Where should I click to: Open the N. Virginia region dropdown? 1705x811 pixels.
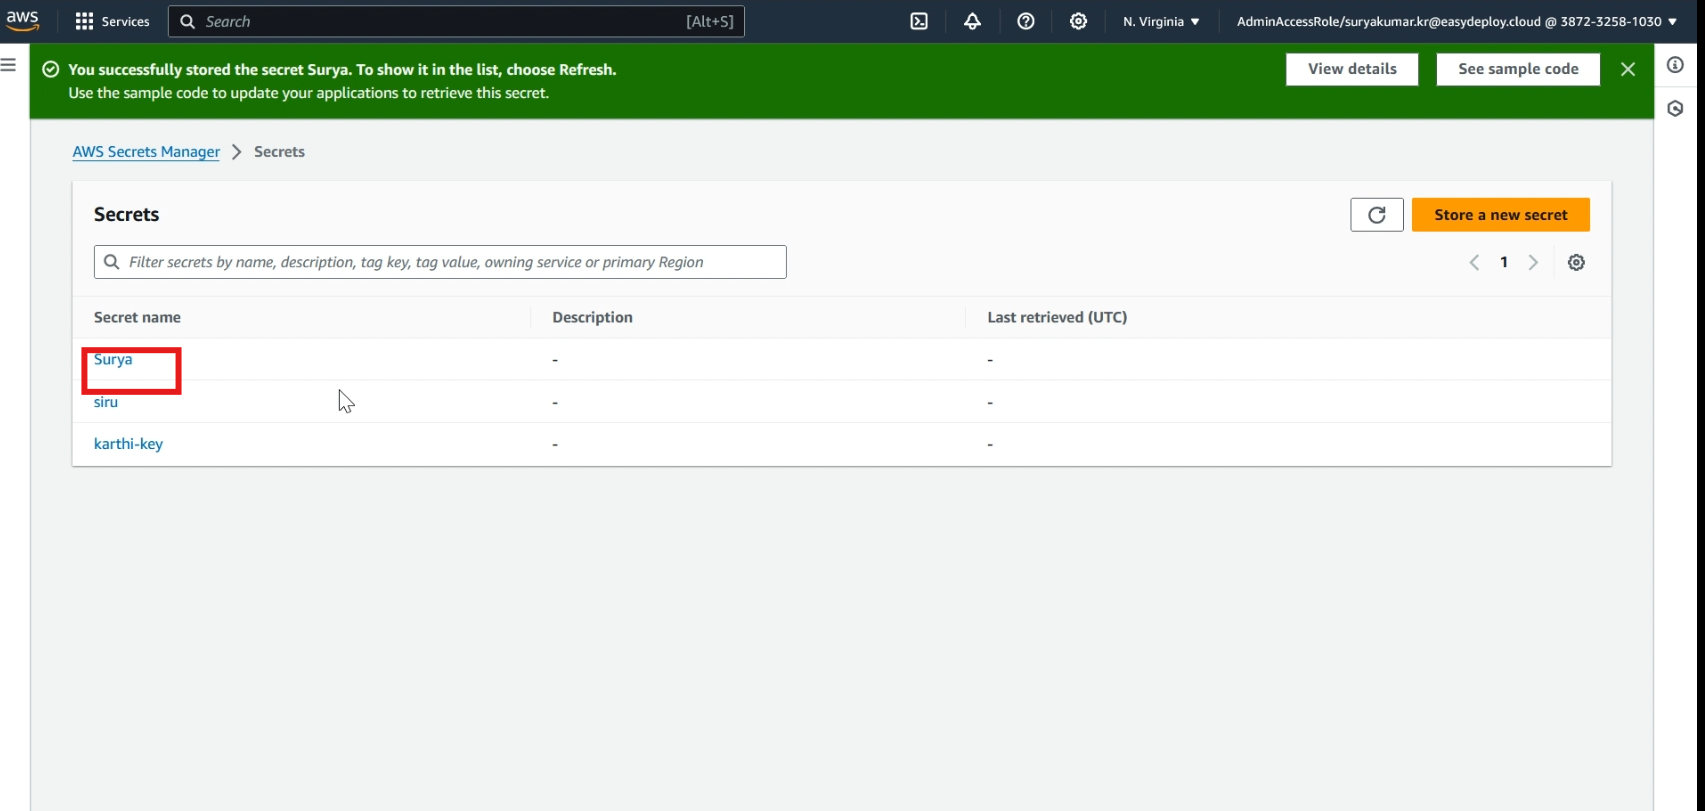(x=1161, y=21)
